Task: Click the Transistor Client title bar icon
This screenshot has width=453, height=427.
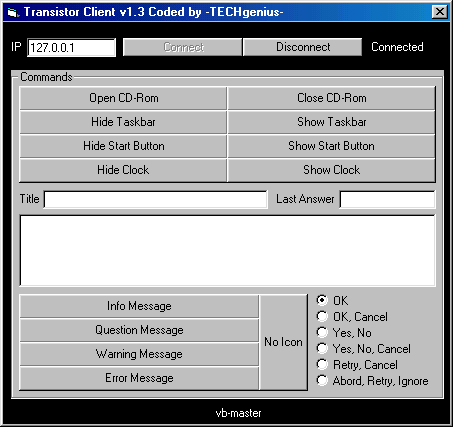Action: click(x=12, y=12)
